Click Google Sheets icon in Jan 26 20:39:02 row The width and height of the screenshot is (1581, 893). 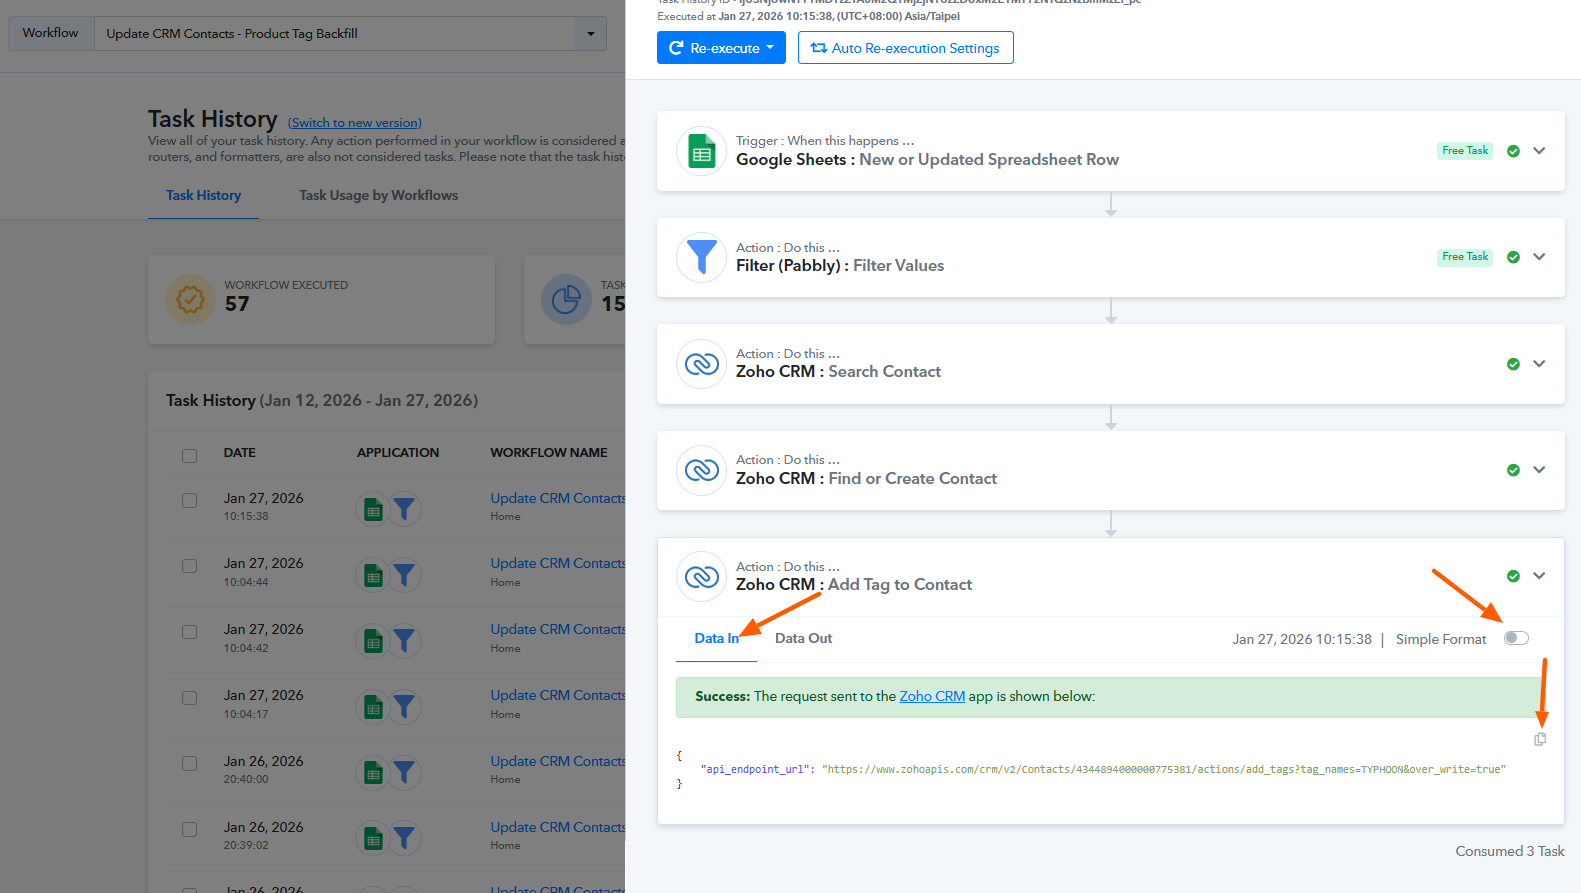[x=373, y=839]
